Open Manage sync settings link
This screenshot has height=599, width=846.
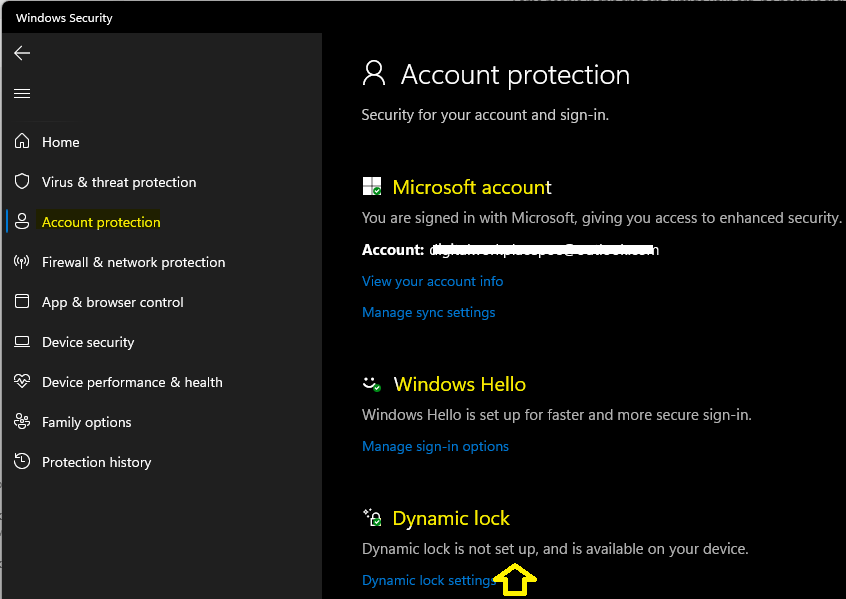pyautogui.click(x=428, y=312)
